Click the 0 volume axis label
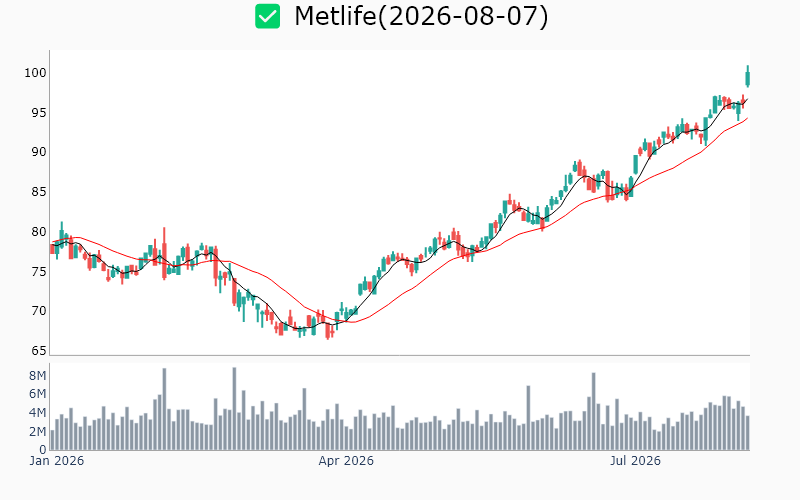 pyautogui.click(x=43, y=449)
